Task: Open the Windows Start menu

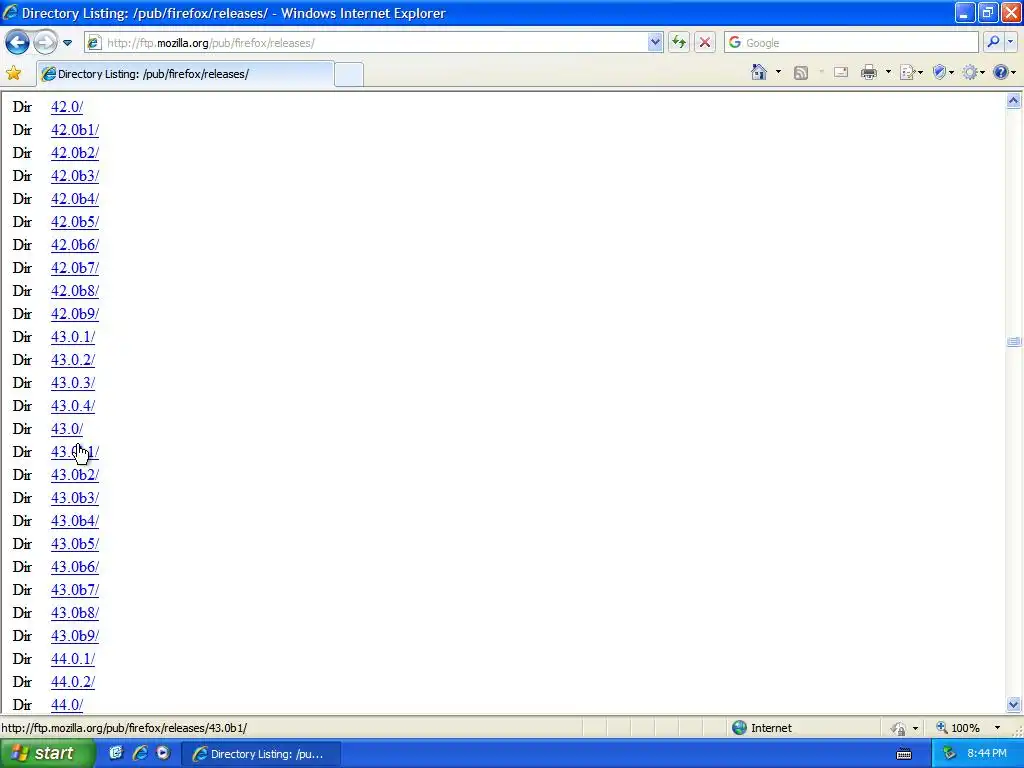Action: coord(48,754)
